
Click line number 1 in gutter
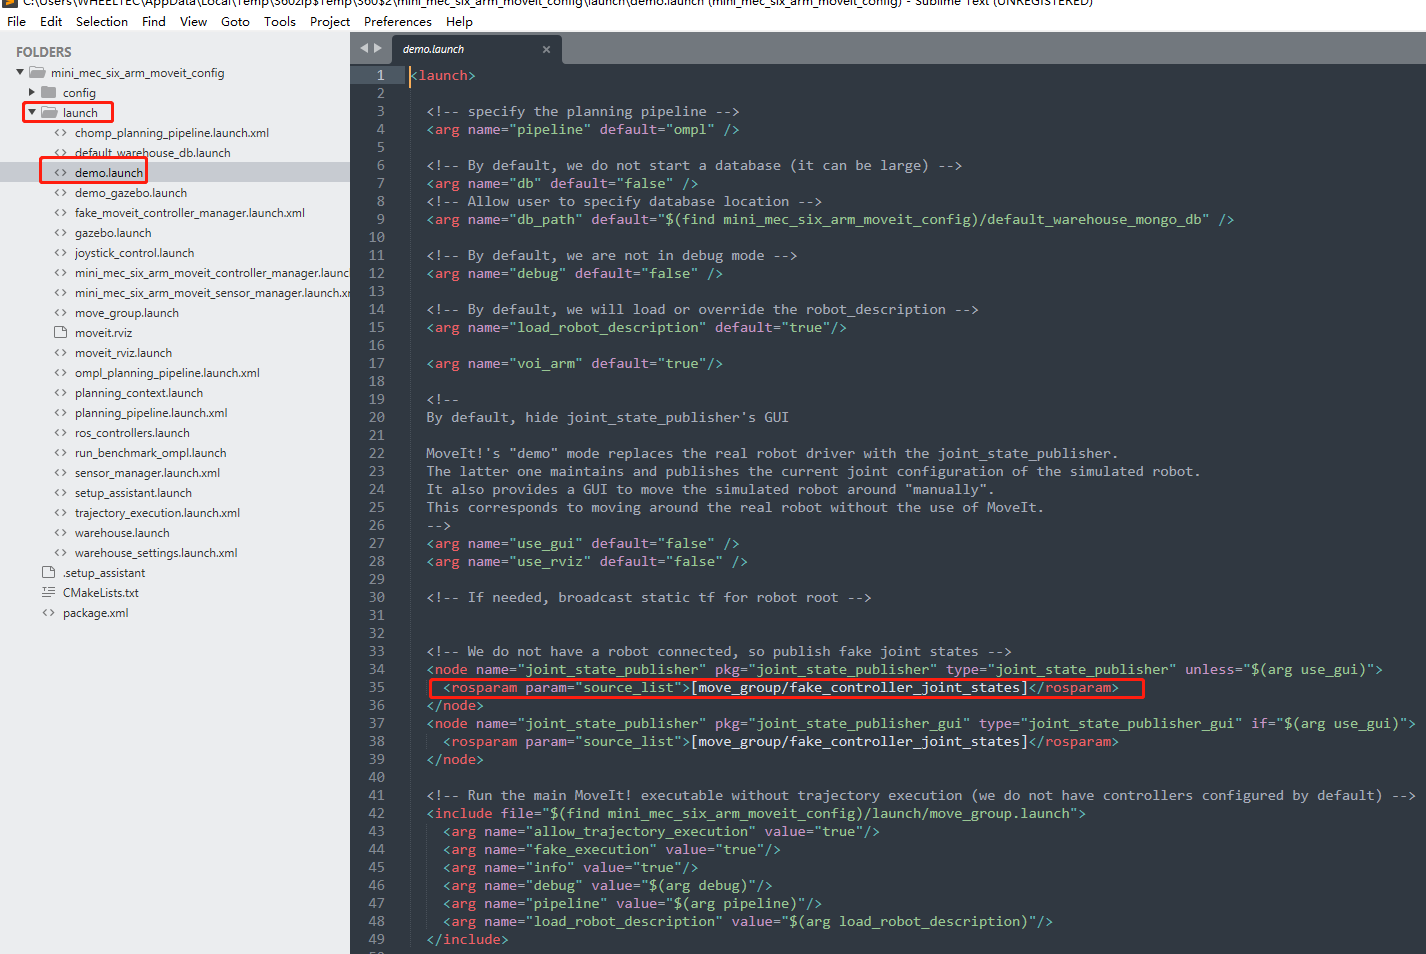click(380, 75)
